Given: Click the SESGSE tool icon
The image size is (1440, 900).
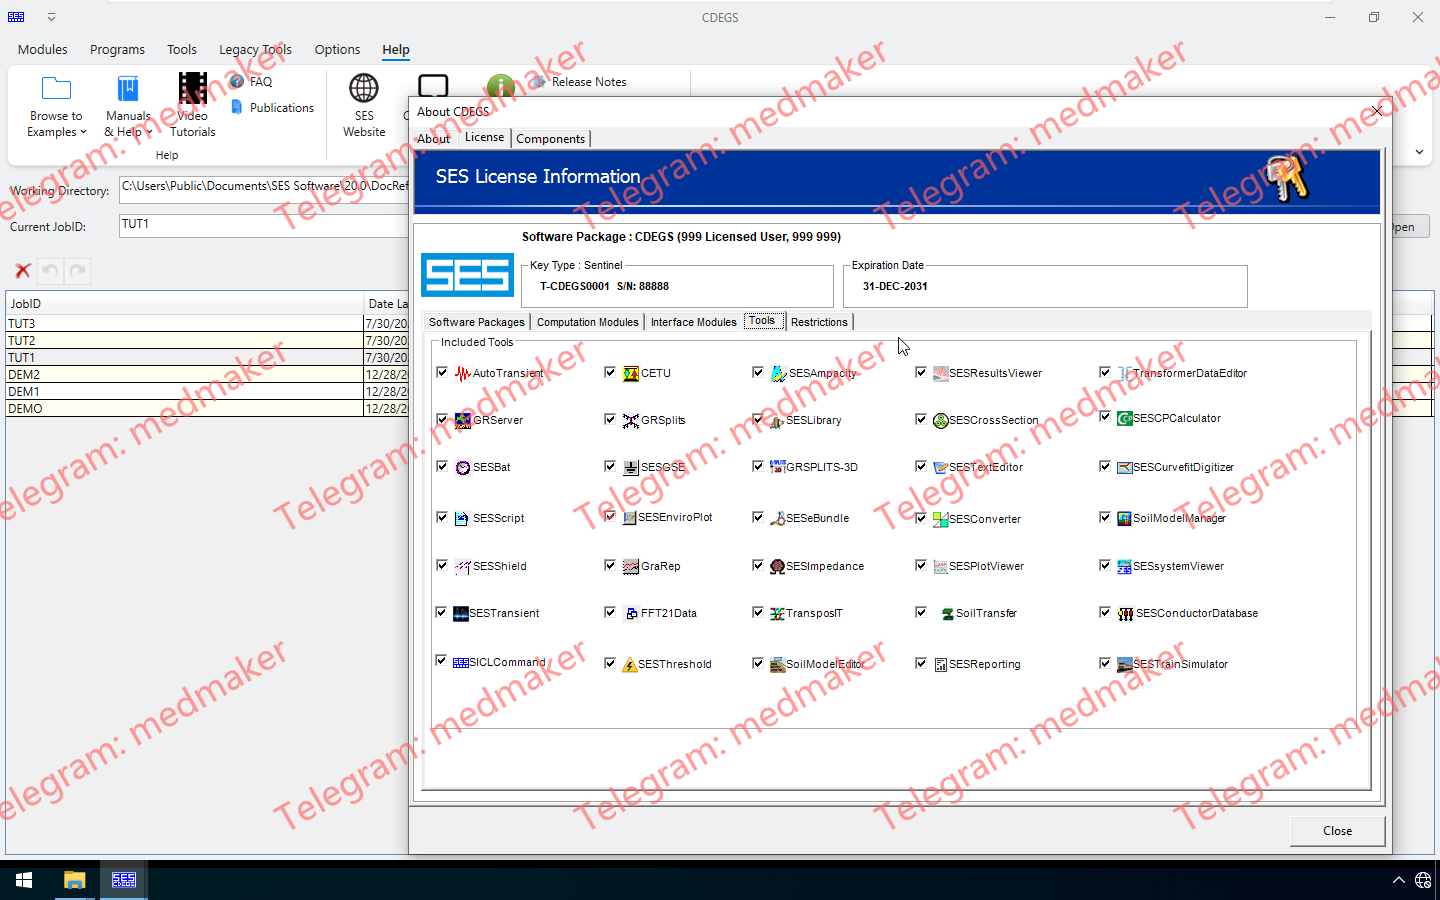Looking at the screenshot, I should [630, 468].
